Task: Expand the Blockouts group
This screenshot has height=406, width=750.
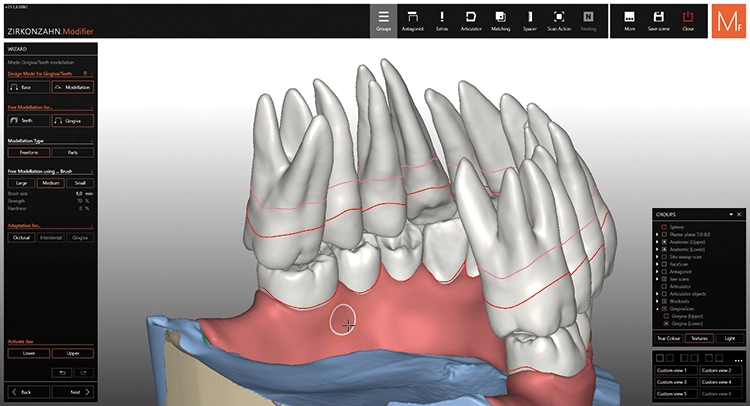Action: point(657,301)
